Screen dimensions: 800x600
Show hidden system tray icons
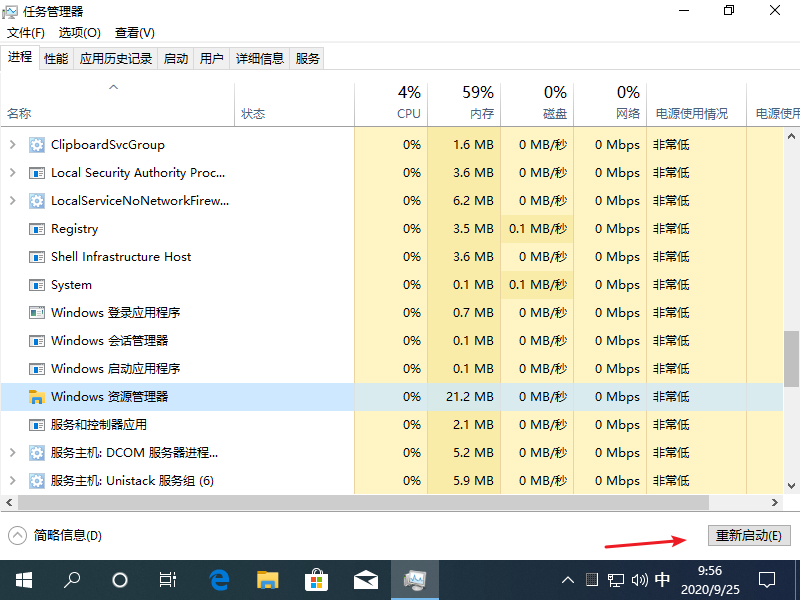tap(568, 579)
